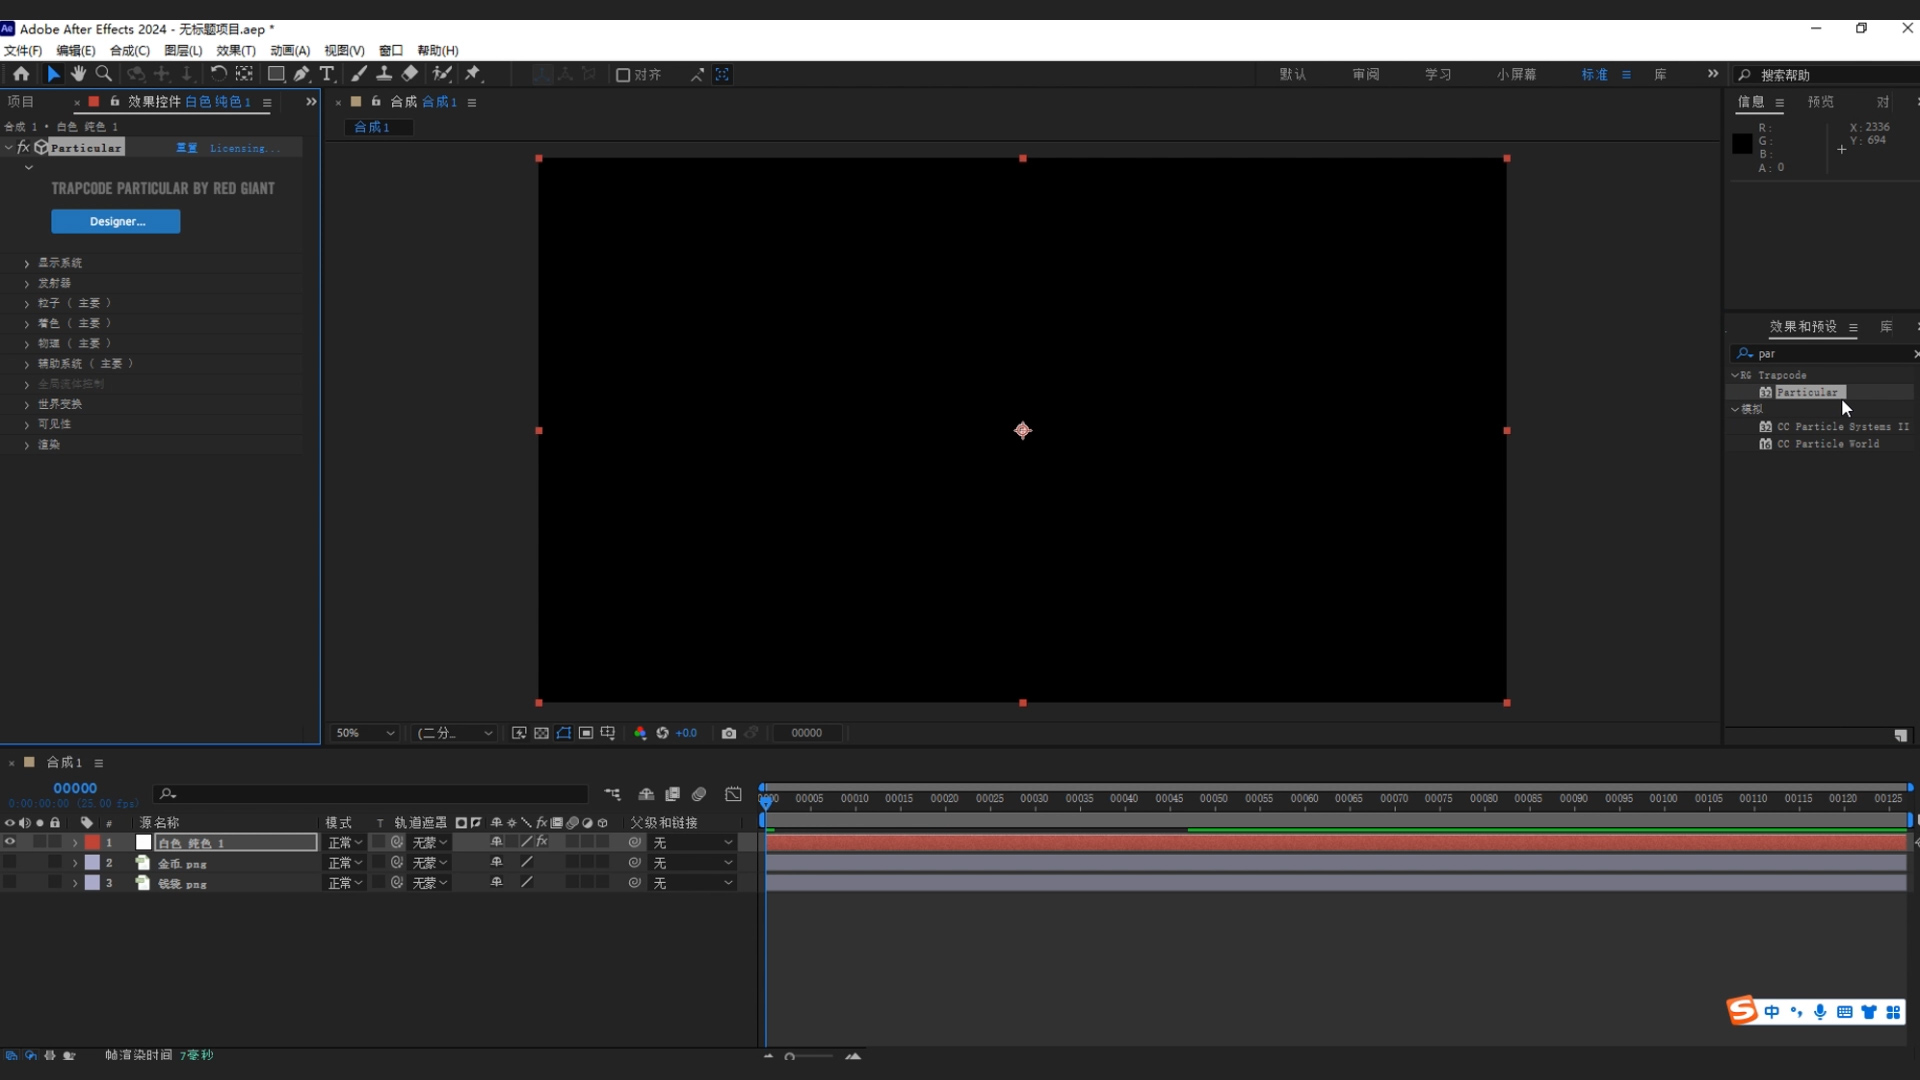
Task: Enable the 对齐 snapping checkbox
Action: tap(622, 75)
